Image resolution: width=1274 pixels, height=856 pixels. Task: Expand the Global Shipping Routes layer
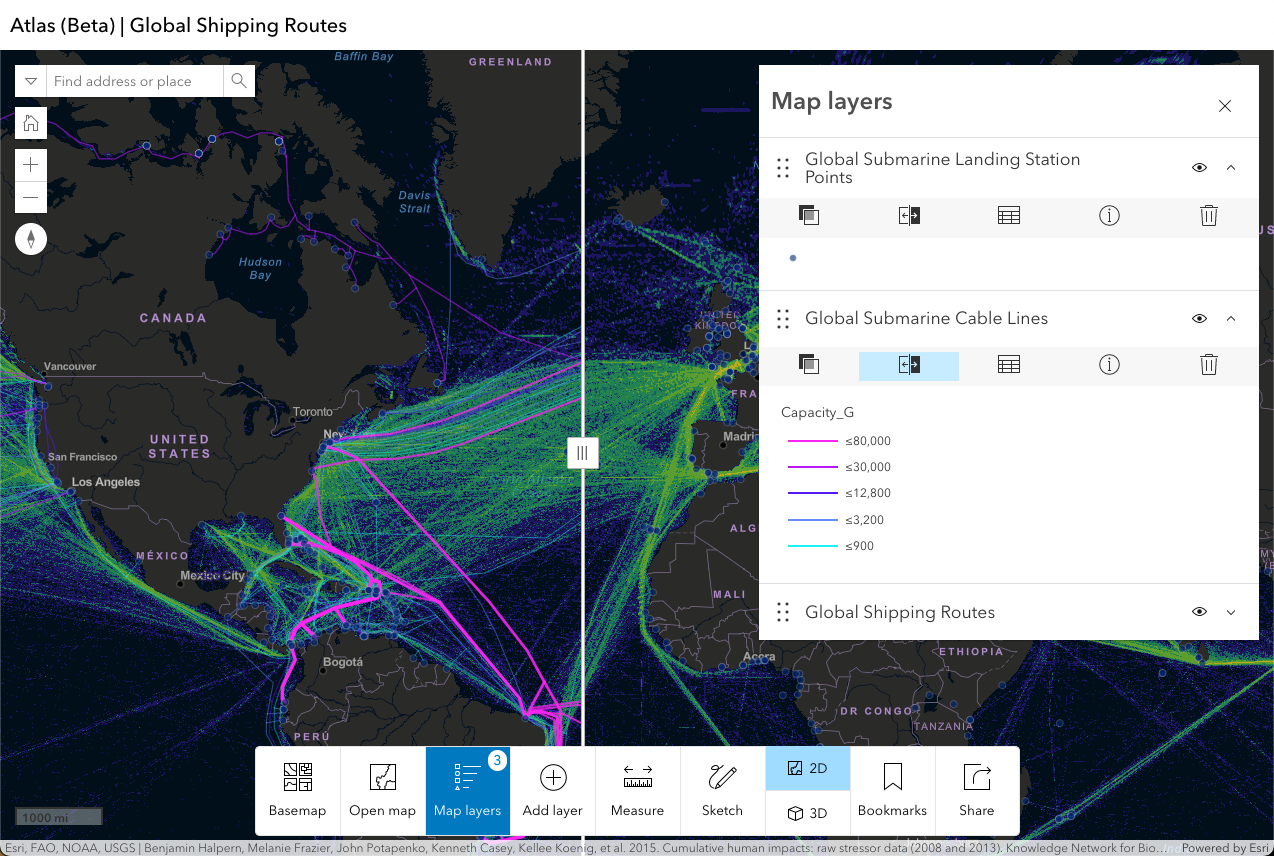[x=1231, y=612]
